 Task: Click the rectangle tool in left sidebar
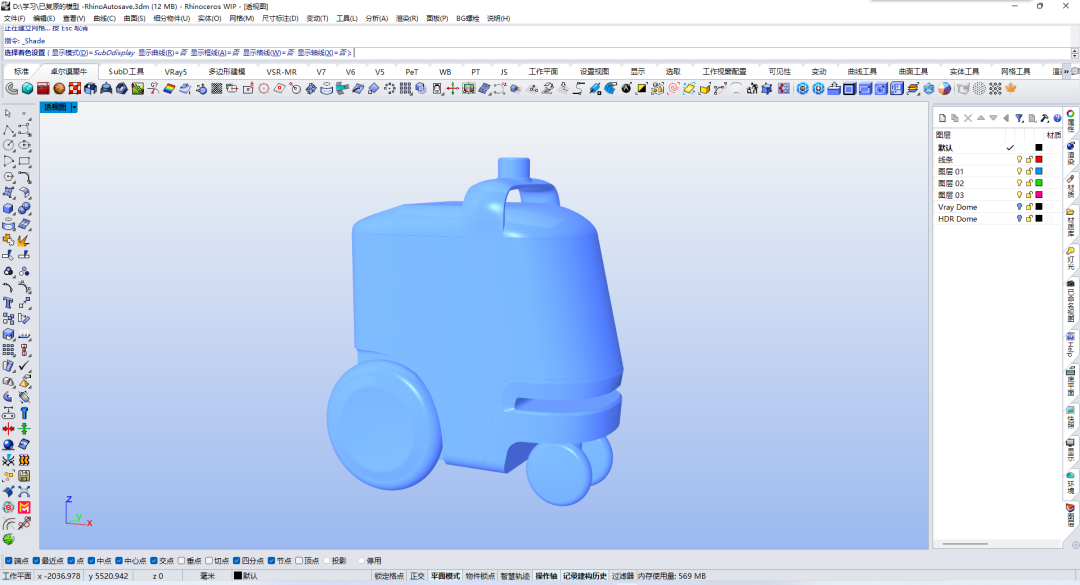(x=24, y=161)
